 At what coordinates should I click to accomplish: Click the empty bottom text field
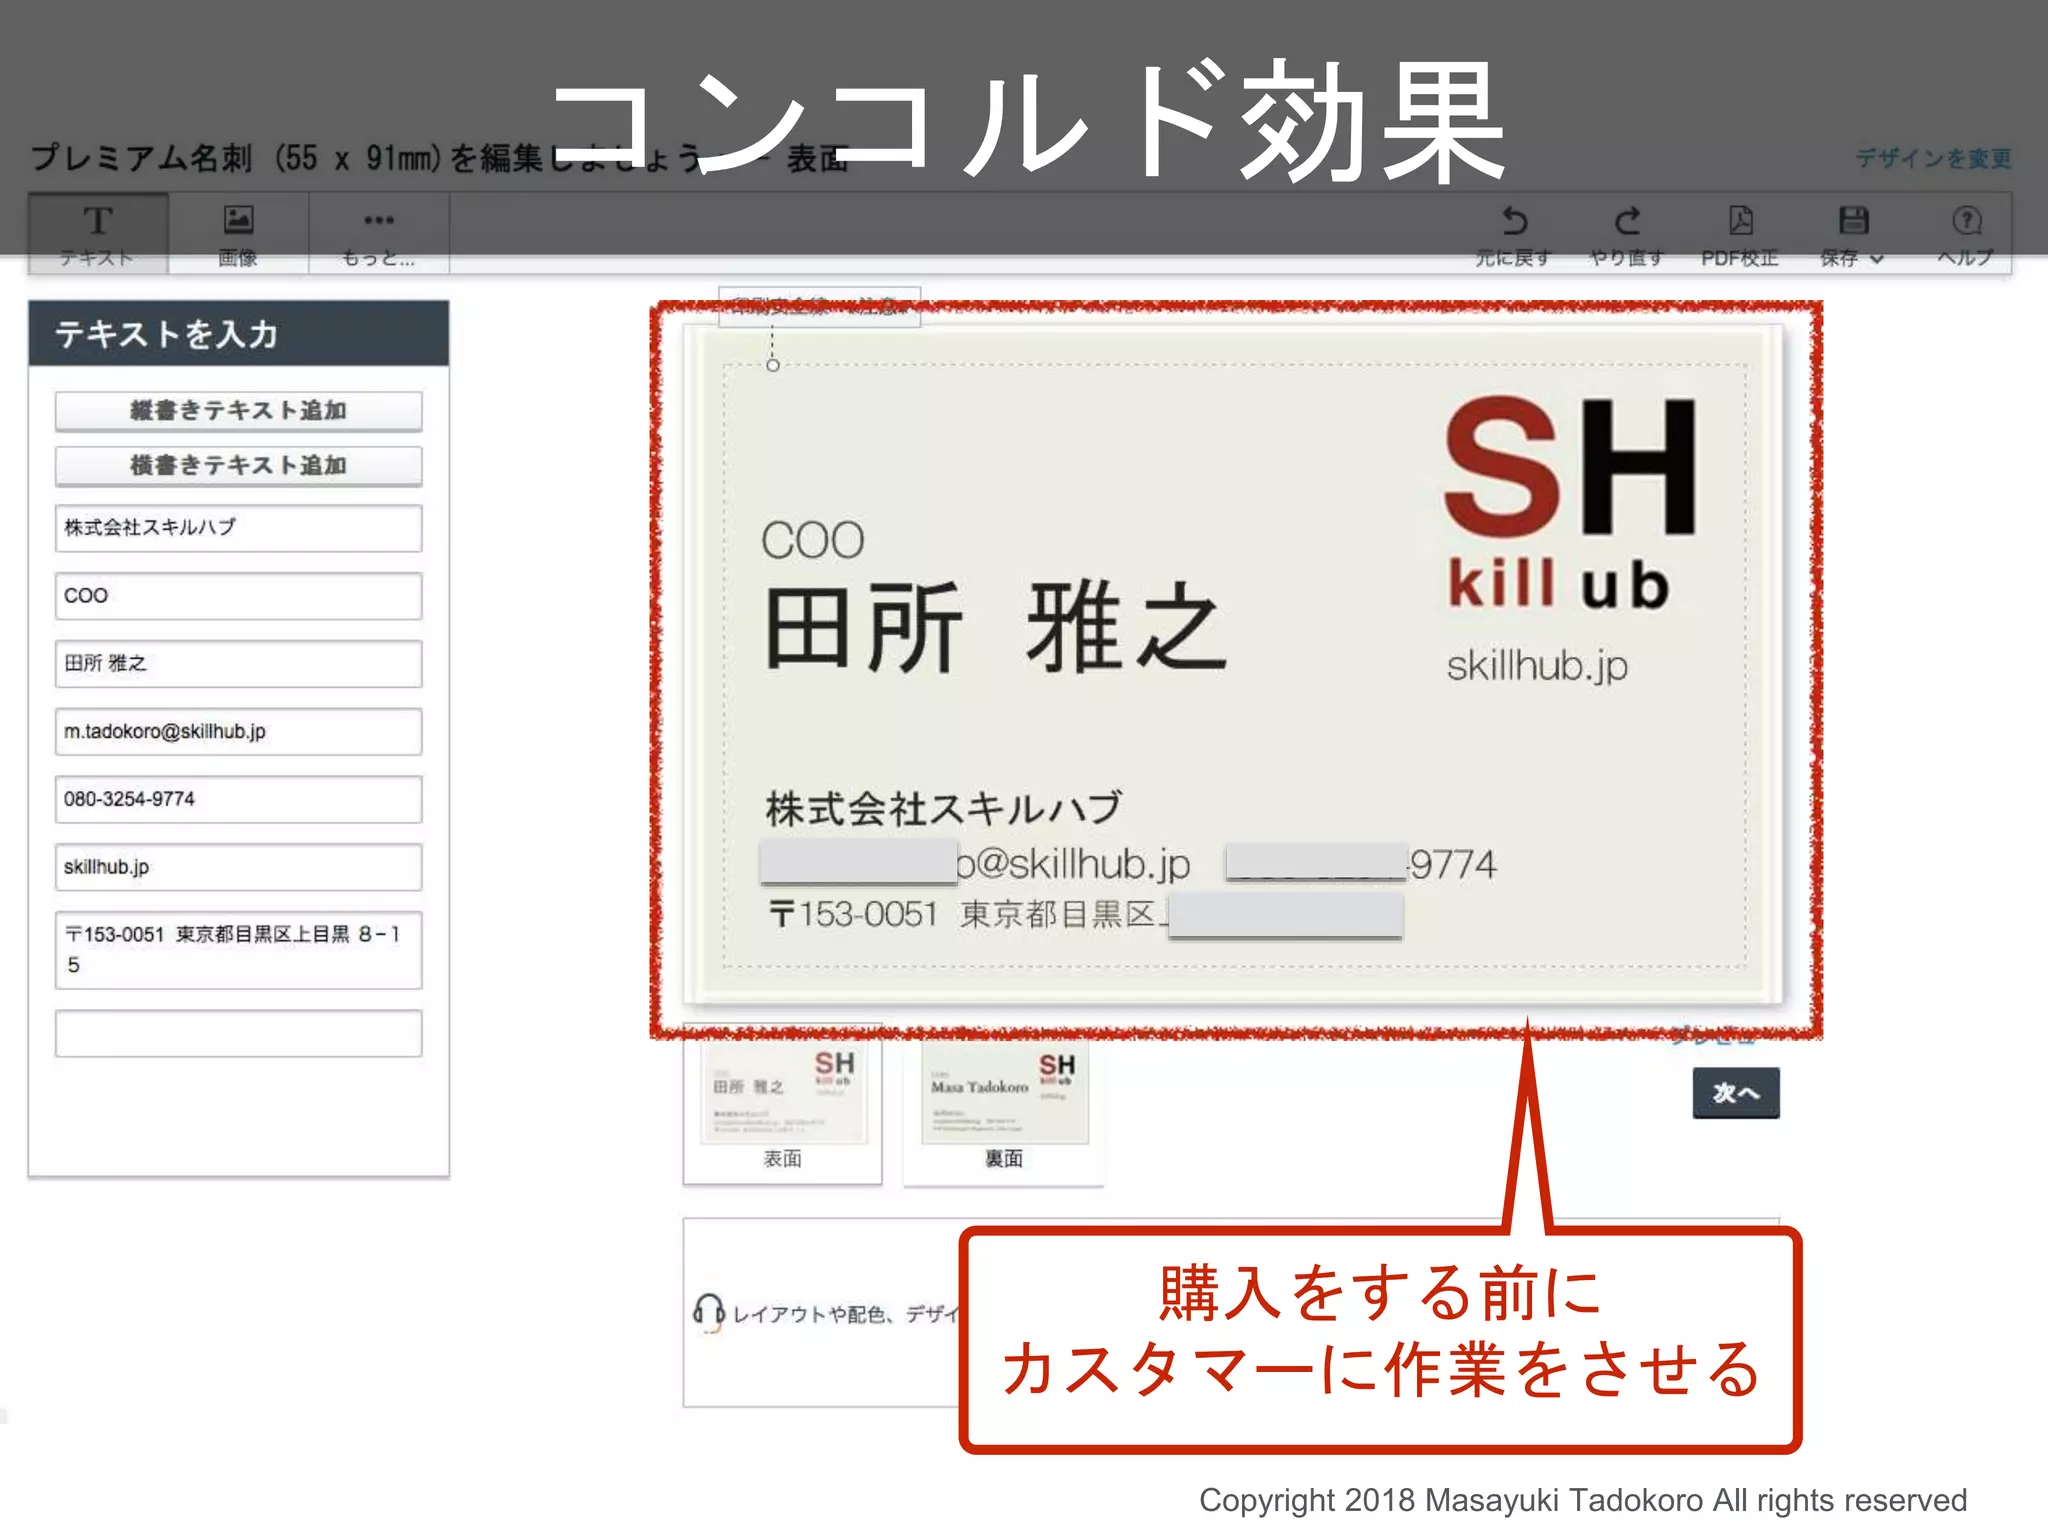tap(238, 1033)
